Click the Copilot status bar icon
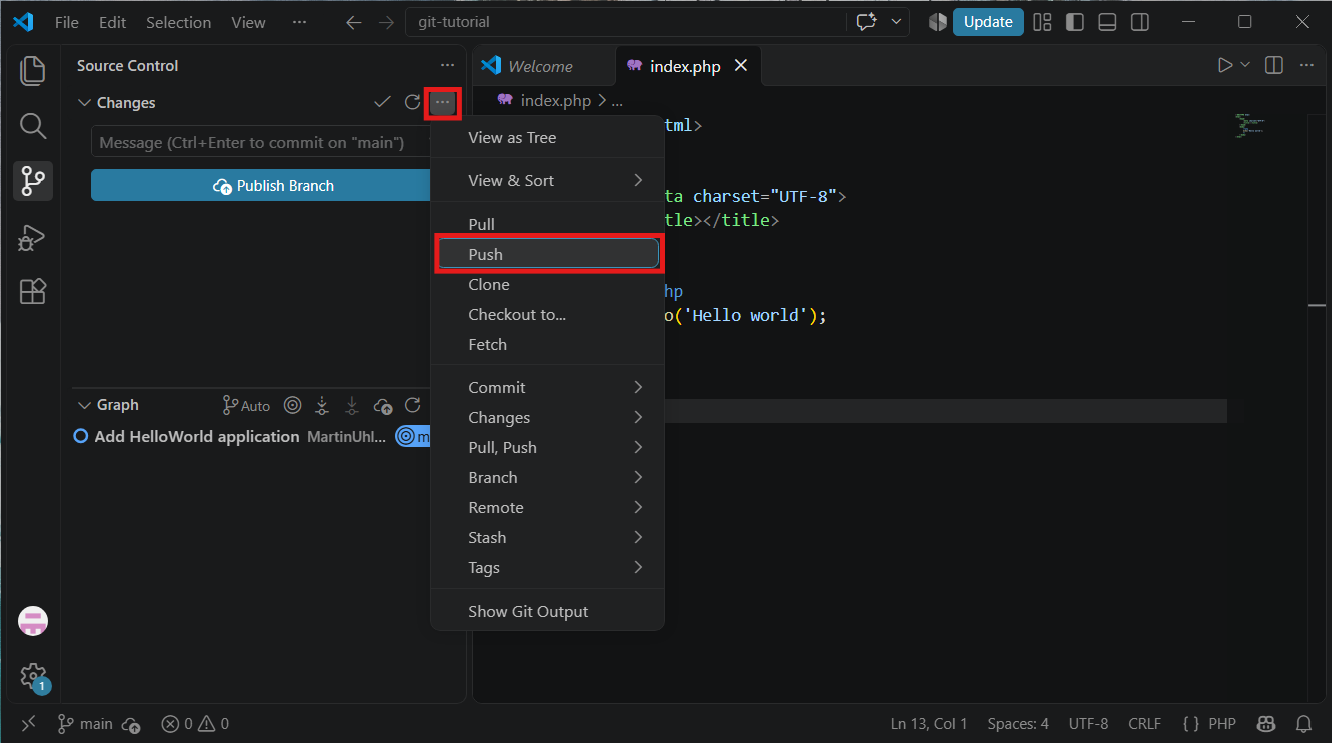The height and width of the screenshot is (743, 1332). pos(1266,724)
